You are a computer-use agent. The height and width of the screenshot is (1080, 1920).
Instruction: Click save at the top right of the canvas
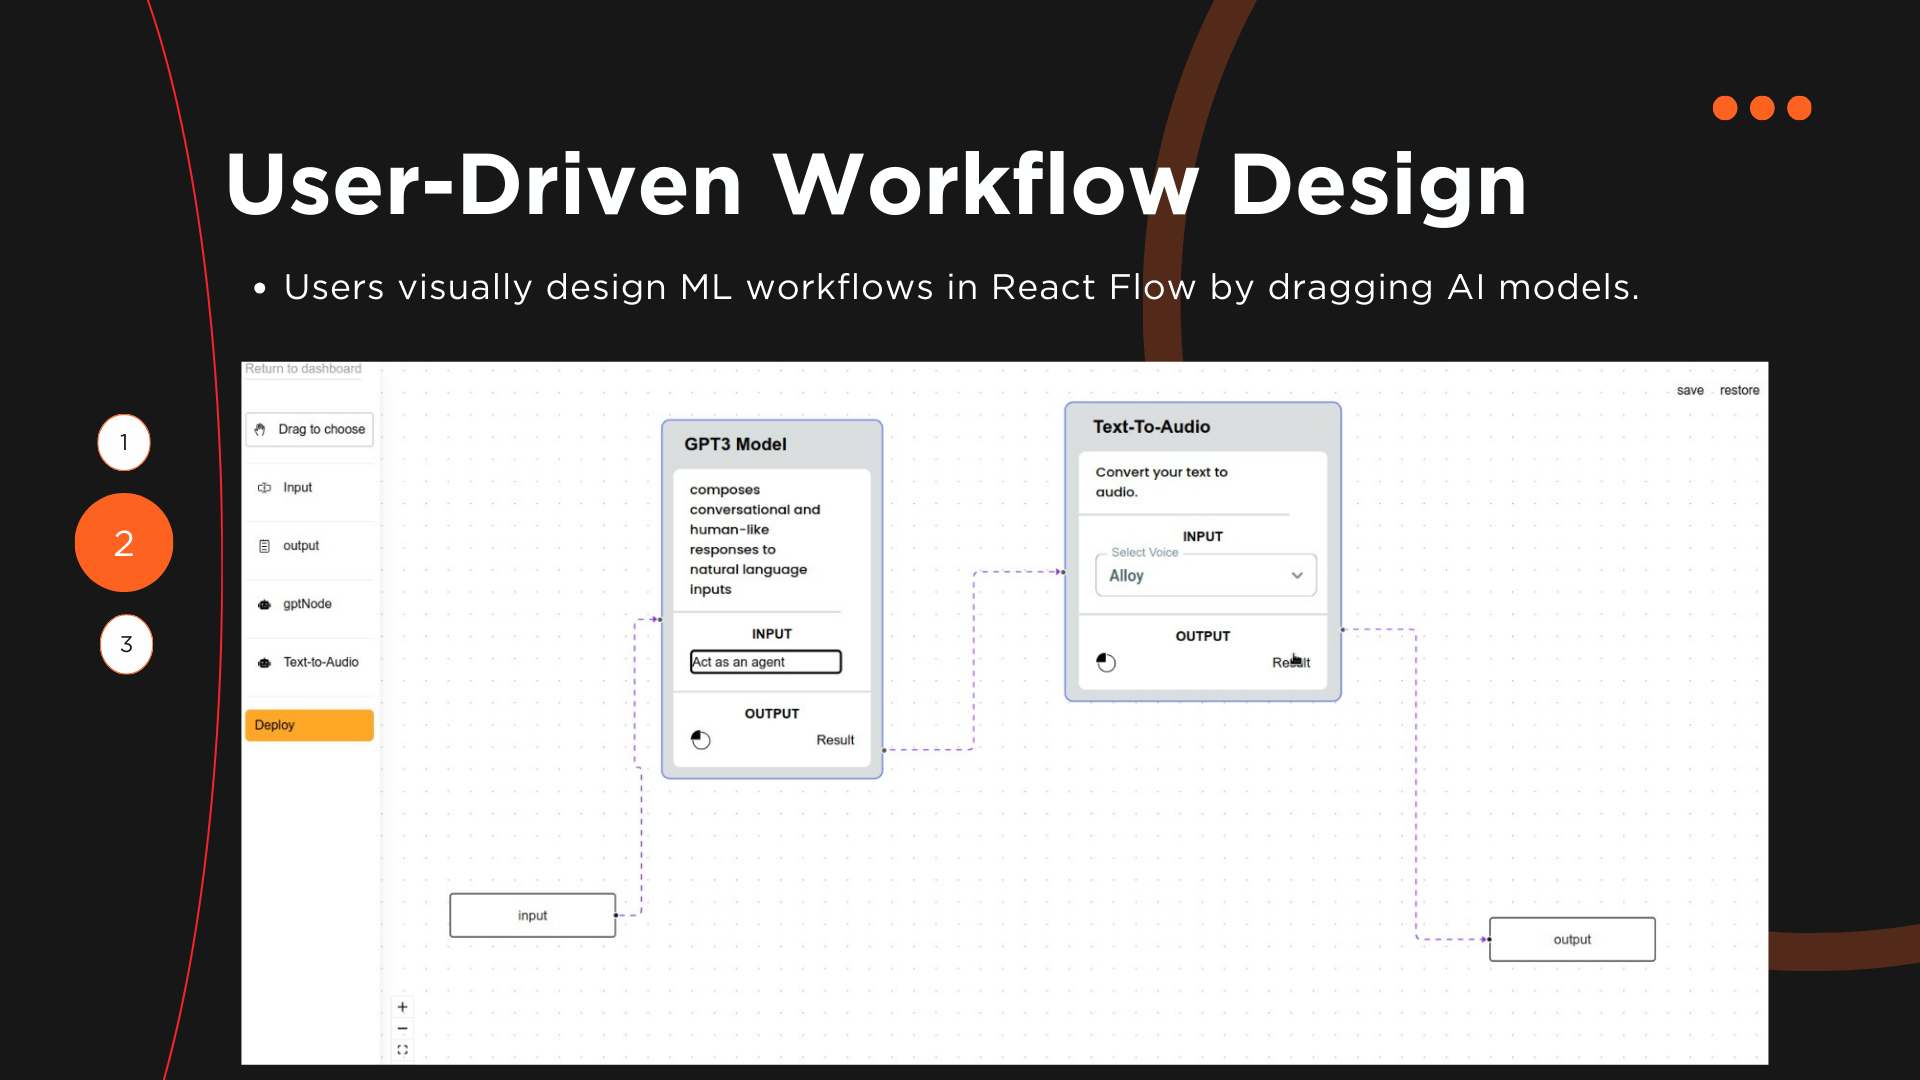click(x=1690, y=390)
